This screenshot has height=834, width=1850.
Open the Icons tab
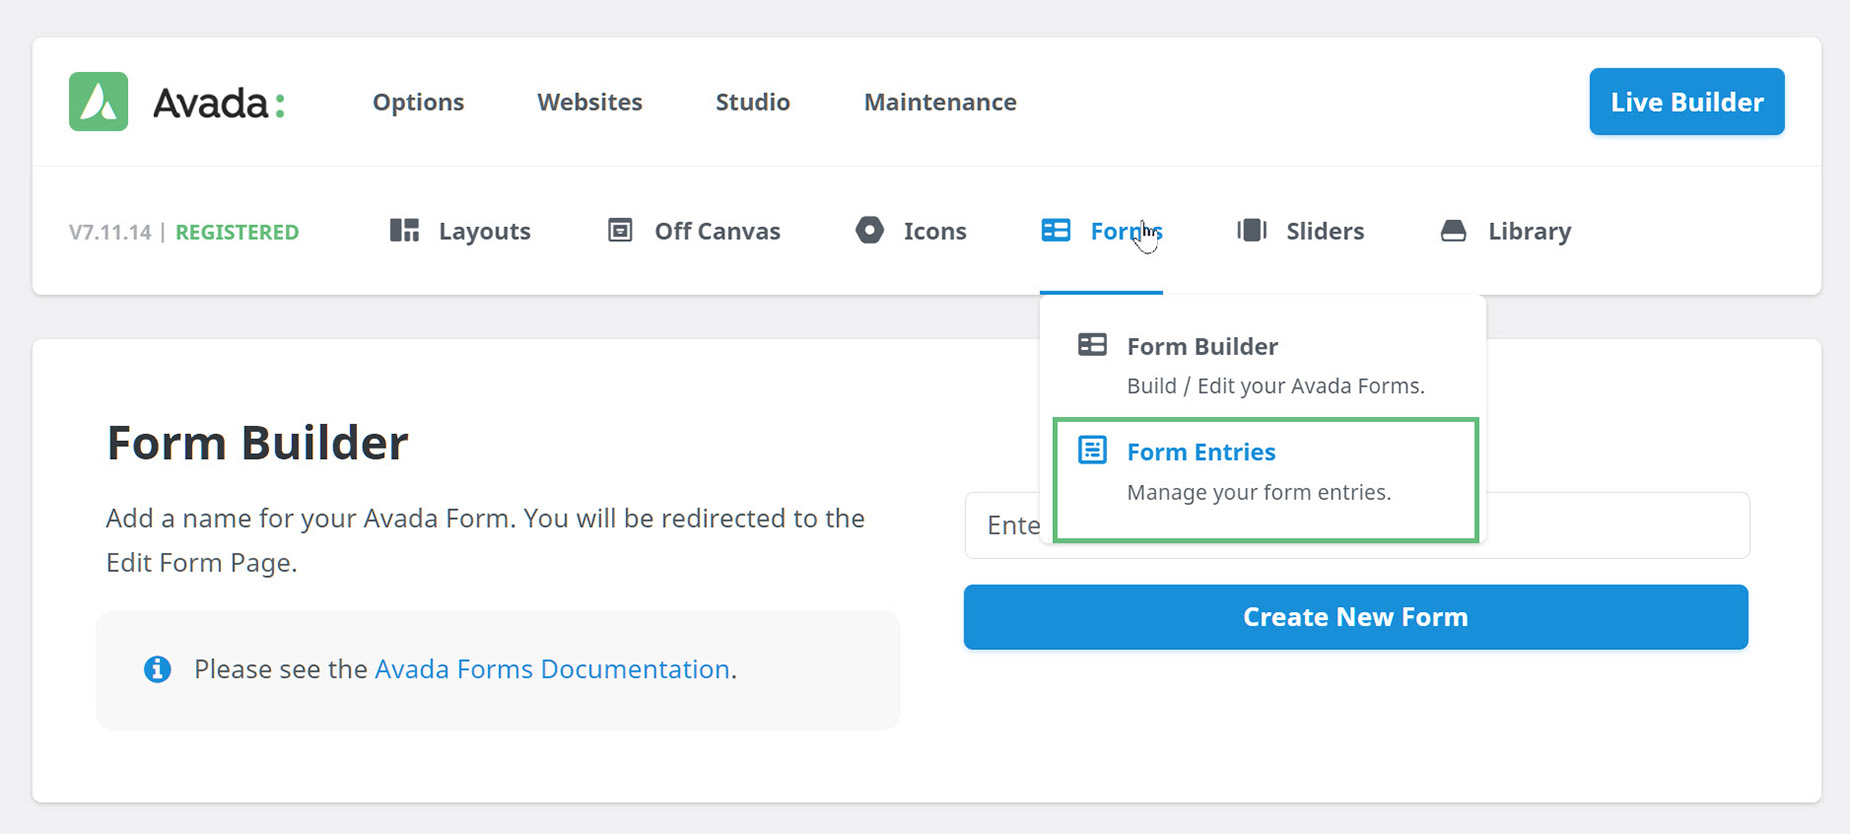(935, 231)
